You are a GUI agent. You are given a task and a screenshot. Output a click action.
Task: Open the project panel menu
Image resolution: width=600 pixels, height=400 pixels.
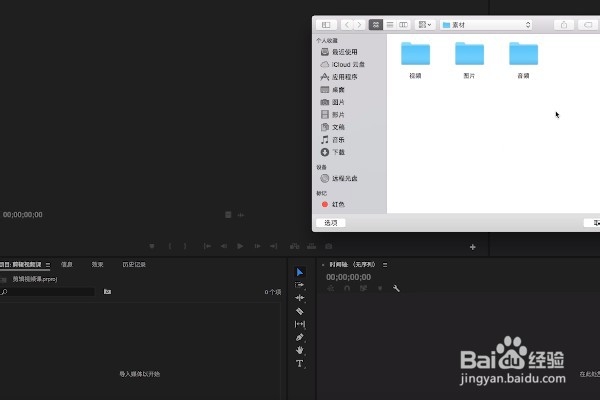[x=48, y=264]
